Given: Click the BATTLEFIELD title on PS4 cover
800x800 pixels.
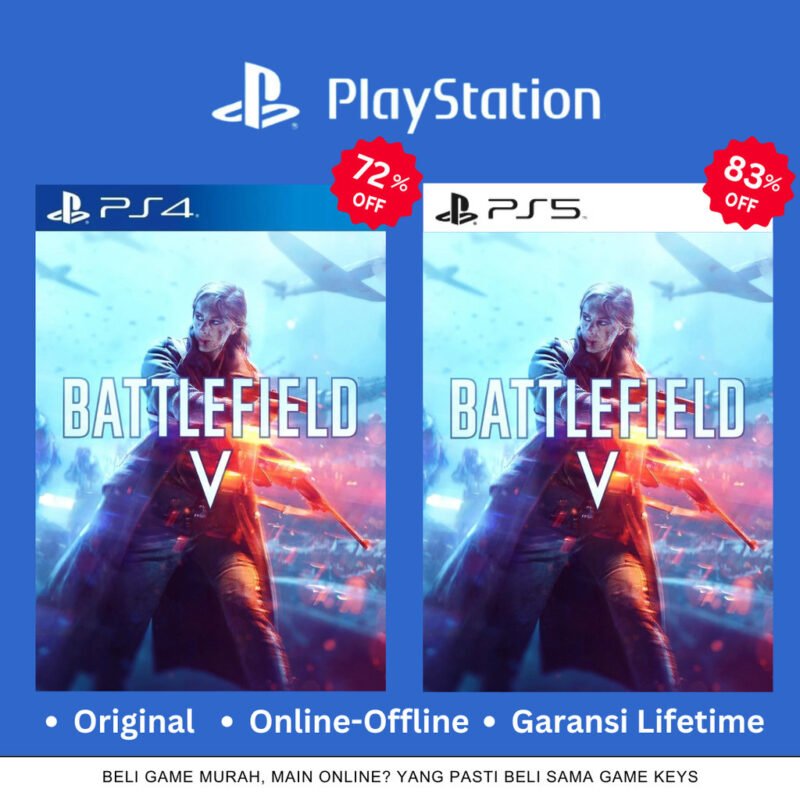Looking at the screenshot, I should pyautogui.click(x=210, y=408).
